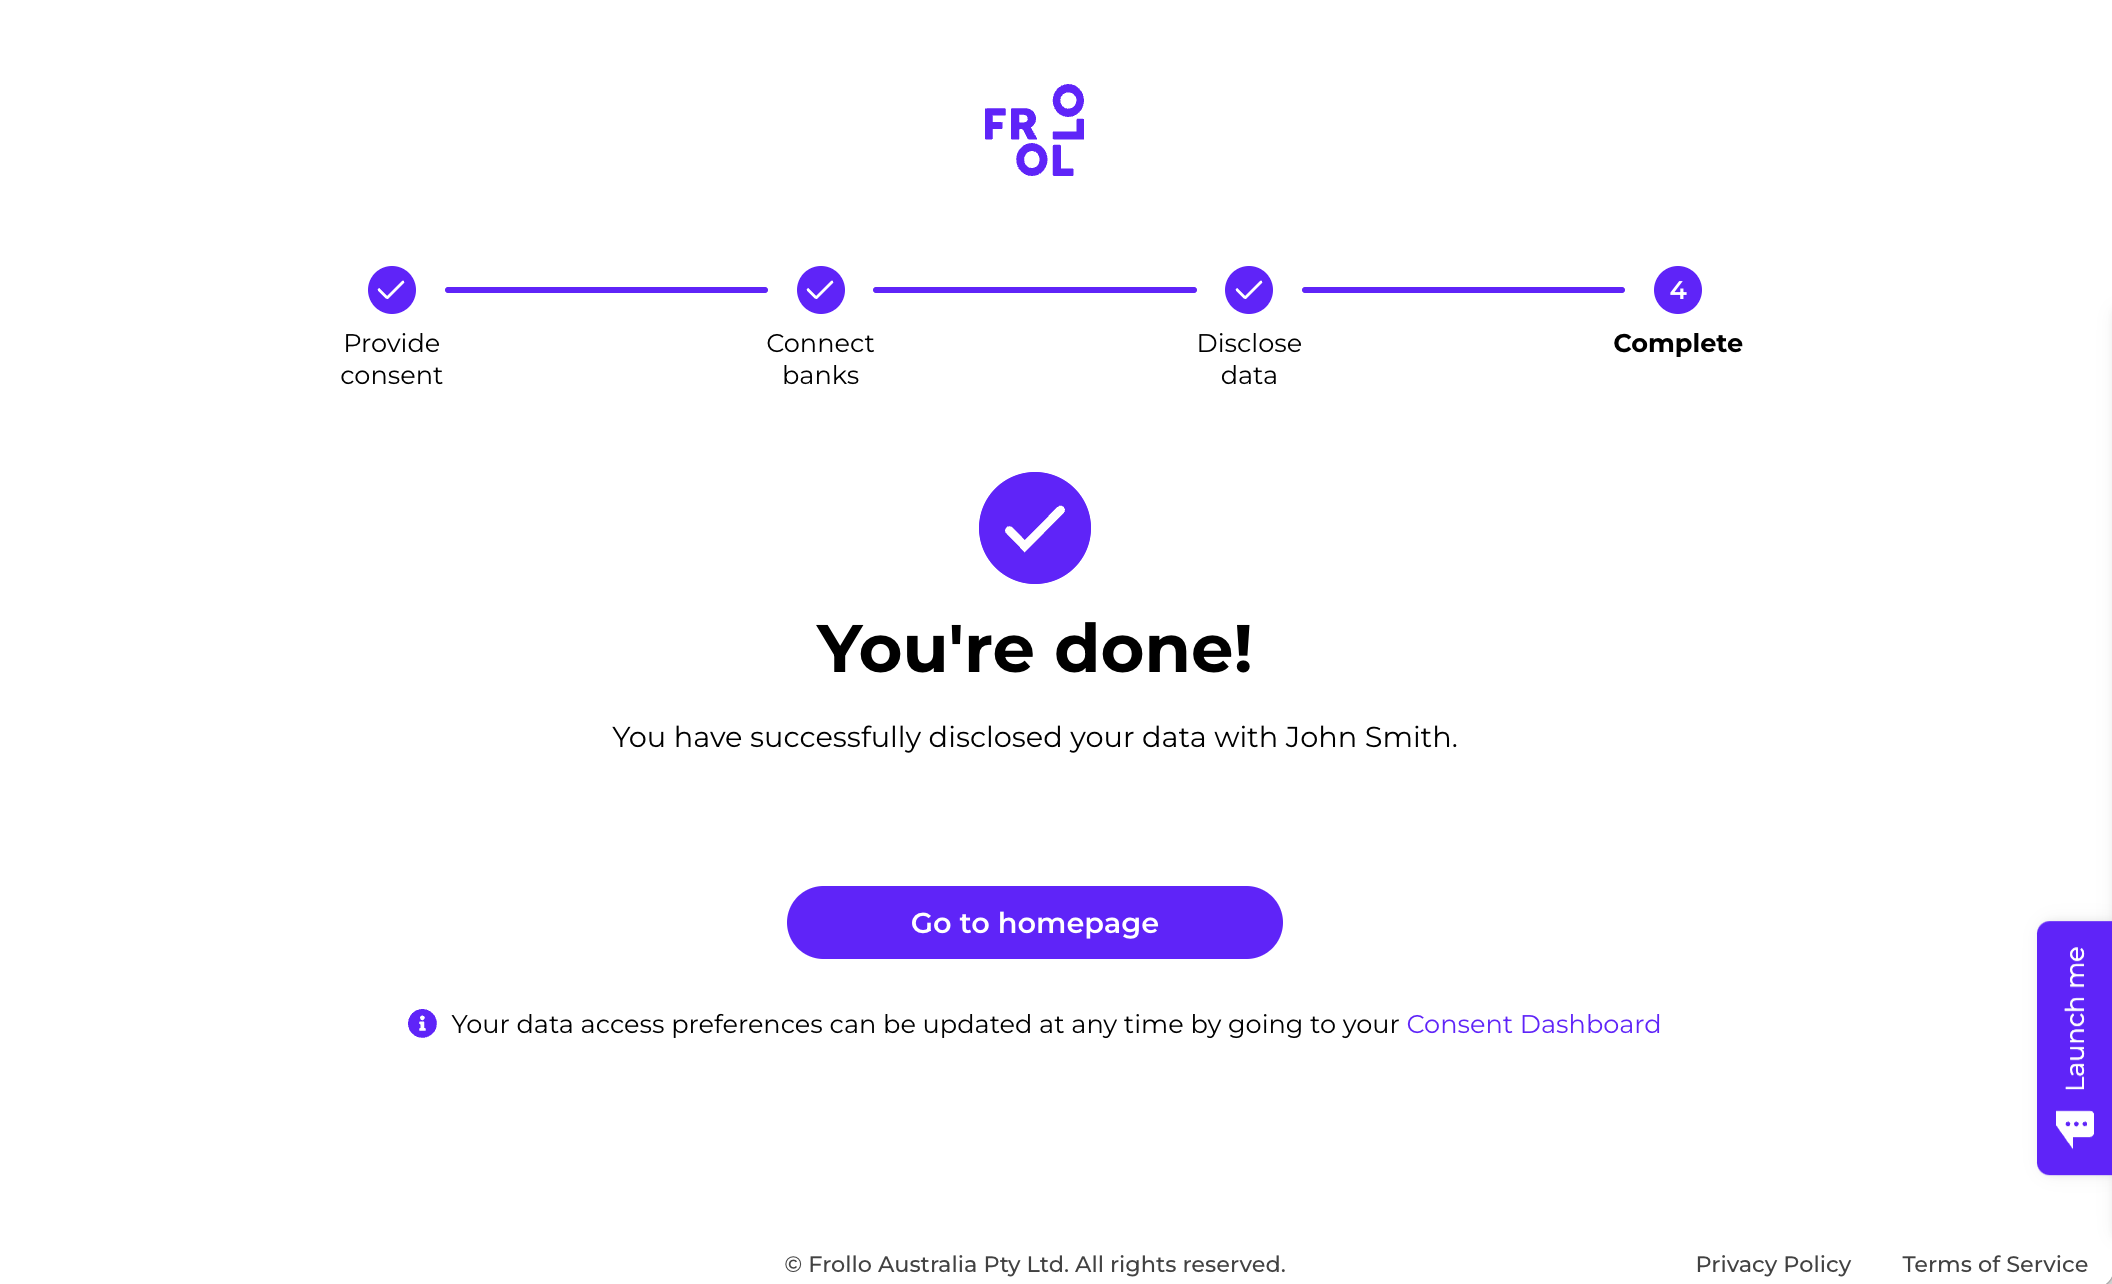
Task: Click the Provide consent step label
Action: [x=391, y=359]
